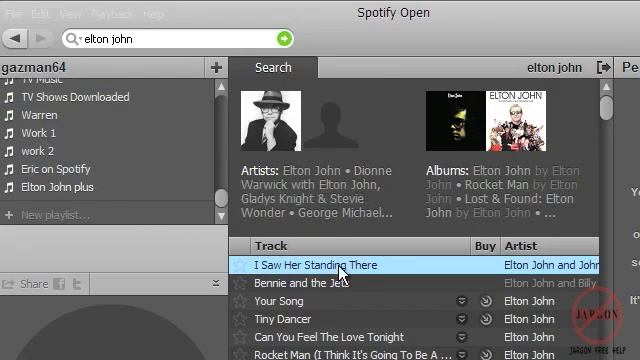The image size is (640, 360).
Task: Click the share/export icon beside elton john
Action: pyautogui.click(x=603, y=67)
